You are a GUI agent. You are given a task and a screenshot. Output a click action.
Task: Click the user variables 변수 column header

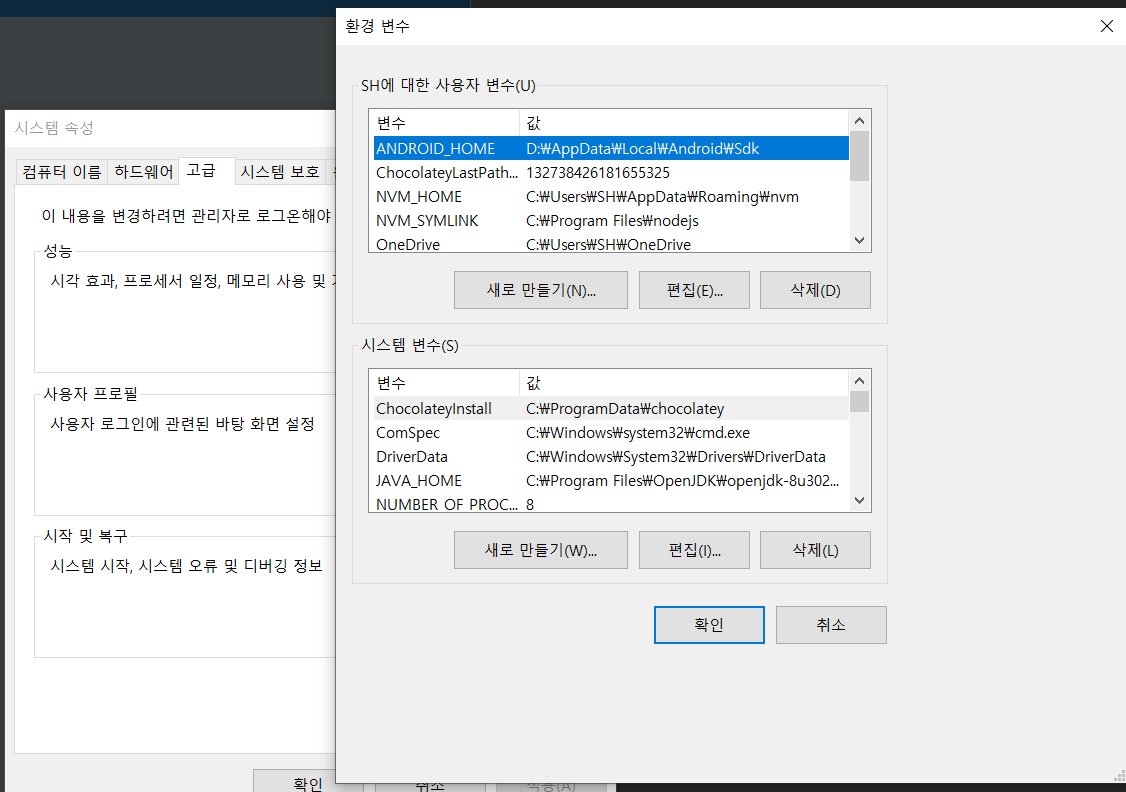click(x=445, y=123)
